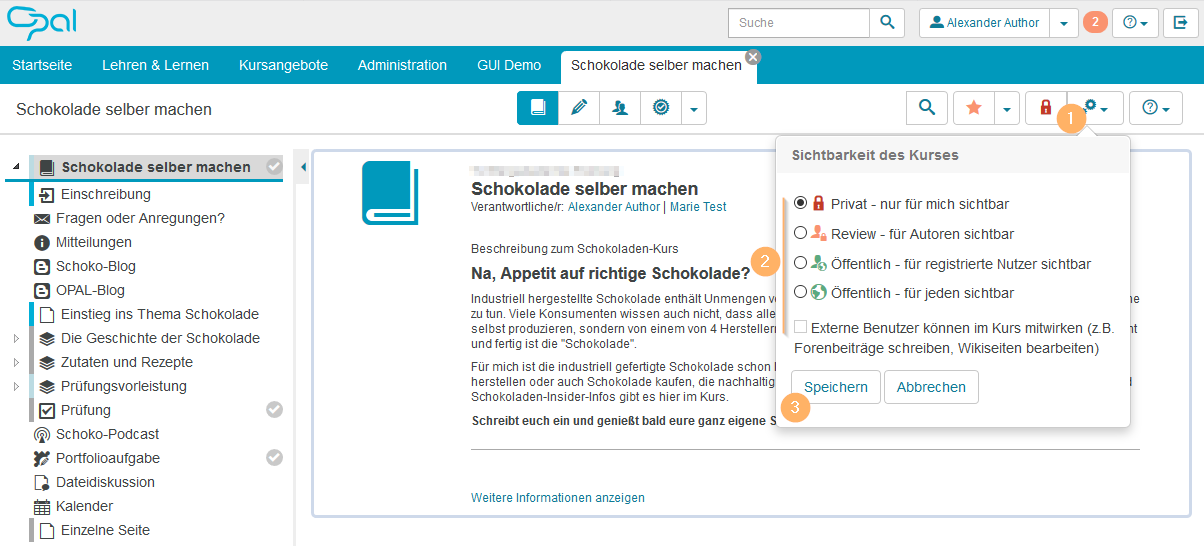Image resolution: width=1204 pixels, height=546 pixels.
Task: Select 'Öffentlich - für registrierte Nutzer sichtbar'
Action: tap(800, 263)
